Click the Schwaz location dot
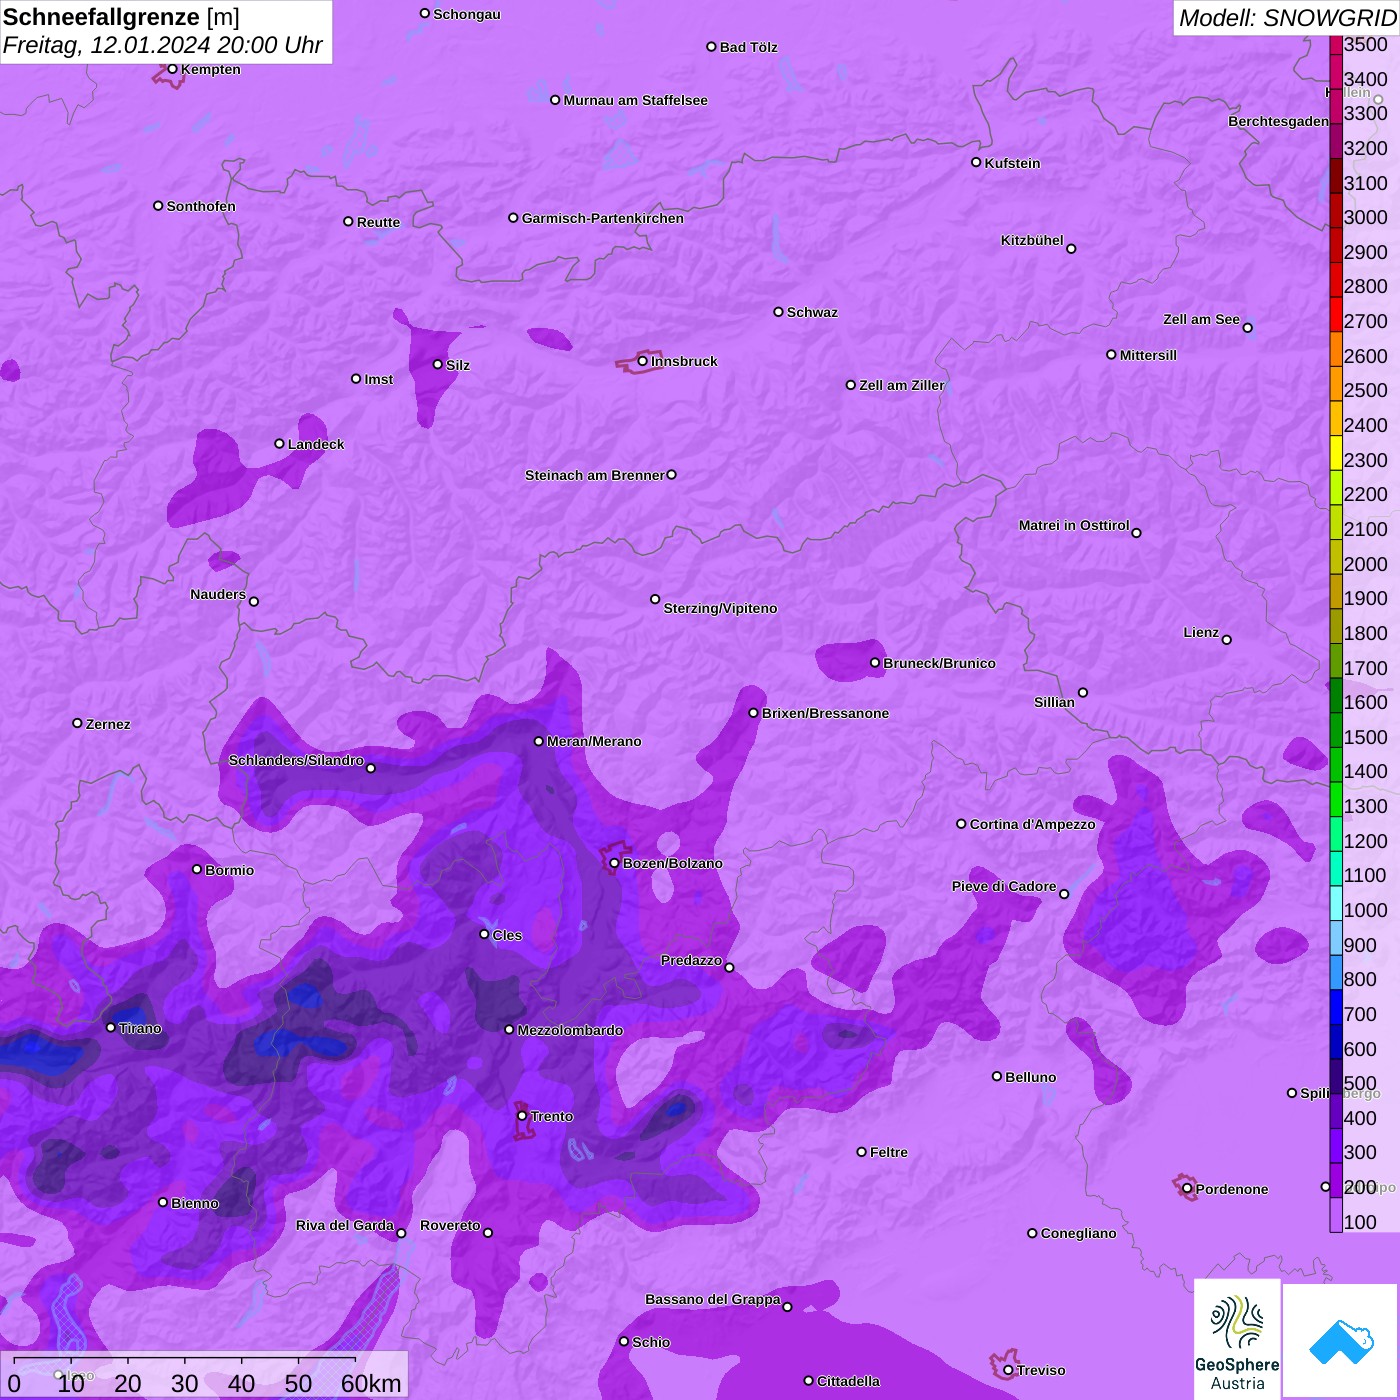Screen dimensions: 1400x1400 pos(778,311)
